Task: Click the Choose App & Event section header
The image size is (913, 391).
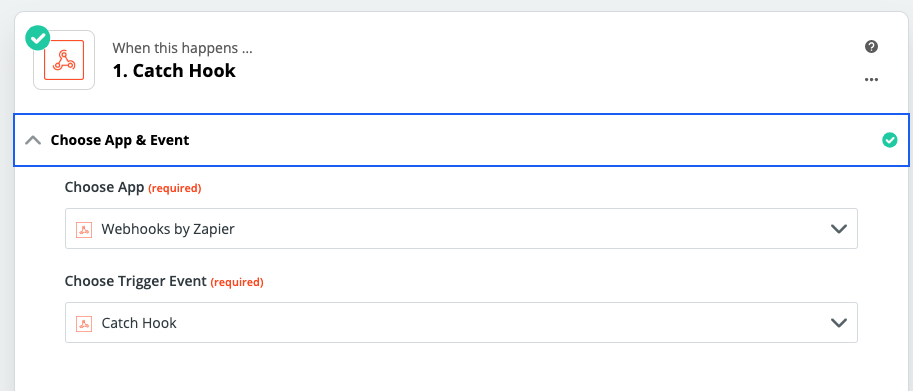Action: (461, 140)
